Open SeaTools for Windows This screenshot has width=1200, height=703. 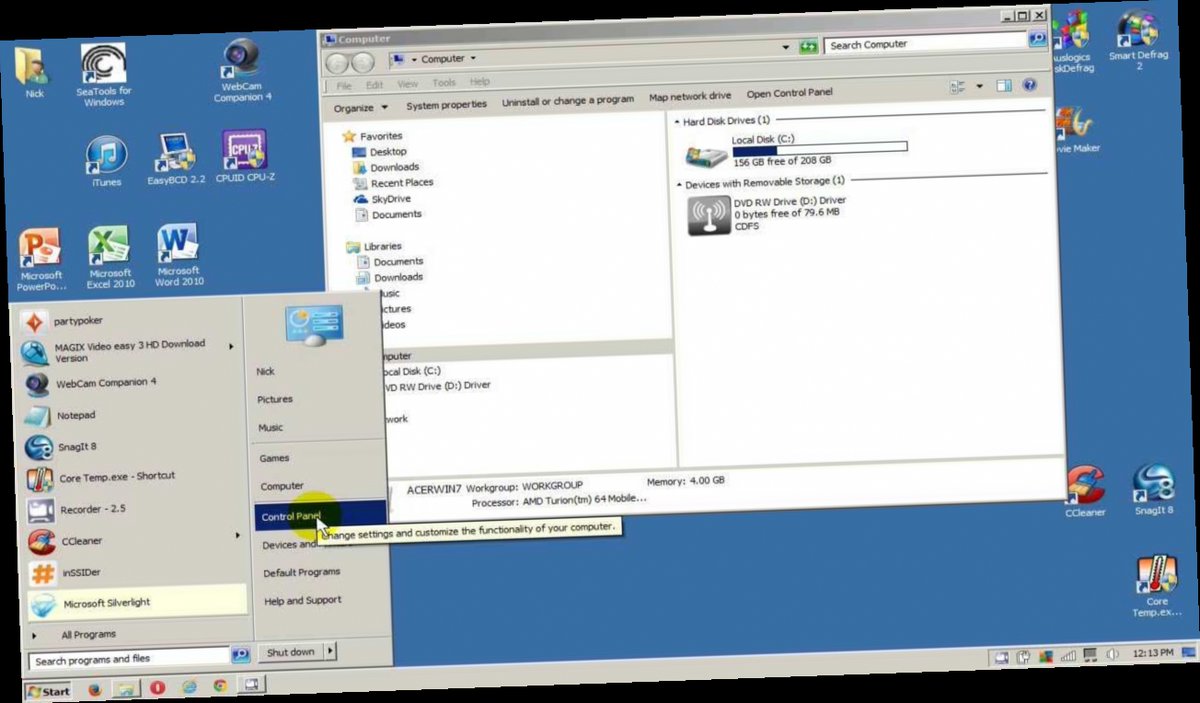[x=103, y=60]
